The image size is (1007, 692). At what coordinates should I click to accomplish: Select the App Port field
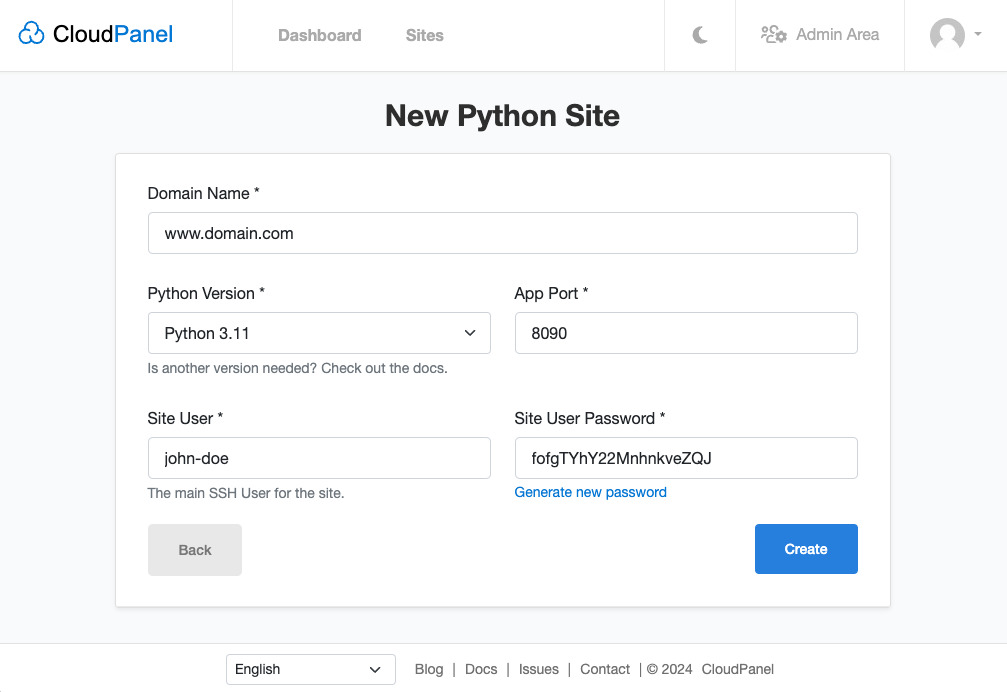pyautogui.click(x=685, y=332)
